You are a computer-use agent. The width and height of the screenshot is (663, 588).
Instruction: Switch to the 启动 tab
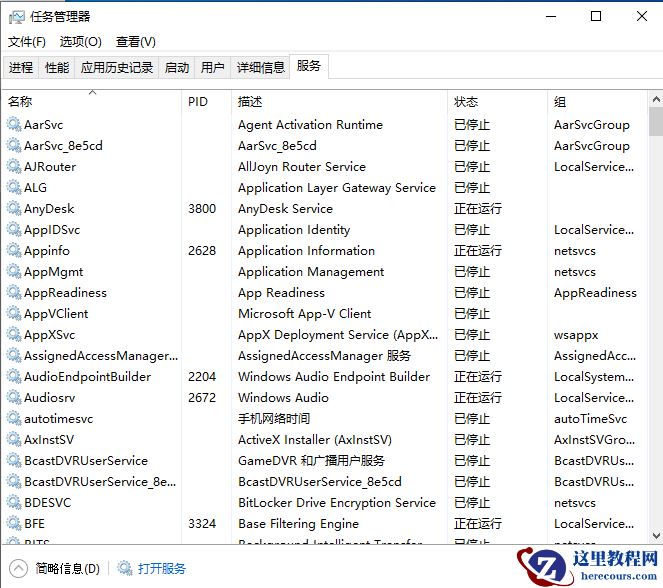[x=177, y=68]
